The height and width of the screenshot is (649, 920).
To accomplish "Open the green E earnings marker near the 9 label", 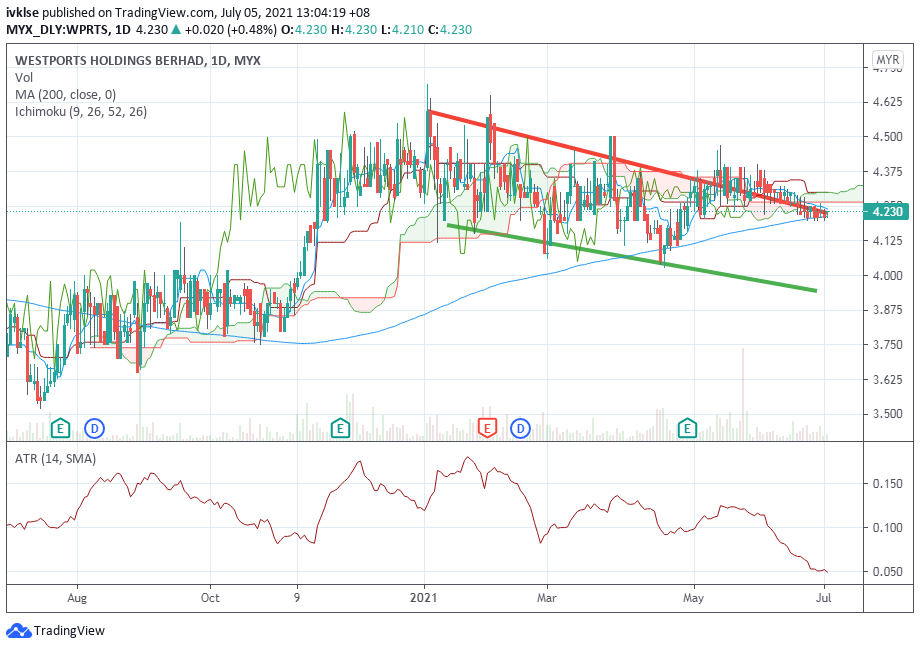I will coord(340,428).
